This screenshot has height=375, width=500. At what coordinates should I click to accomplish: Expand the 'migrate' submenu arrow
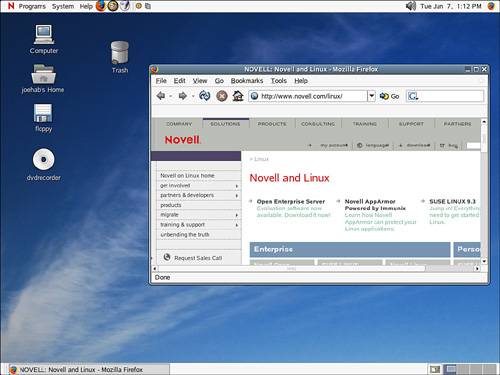237,215
